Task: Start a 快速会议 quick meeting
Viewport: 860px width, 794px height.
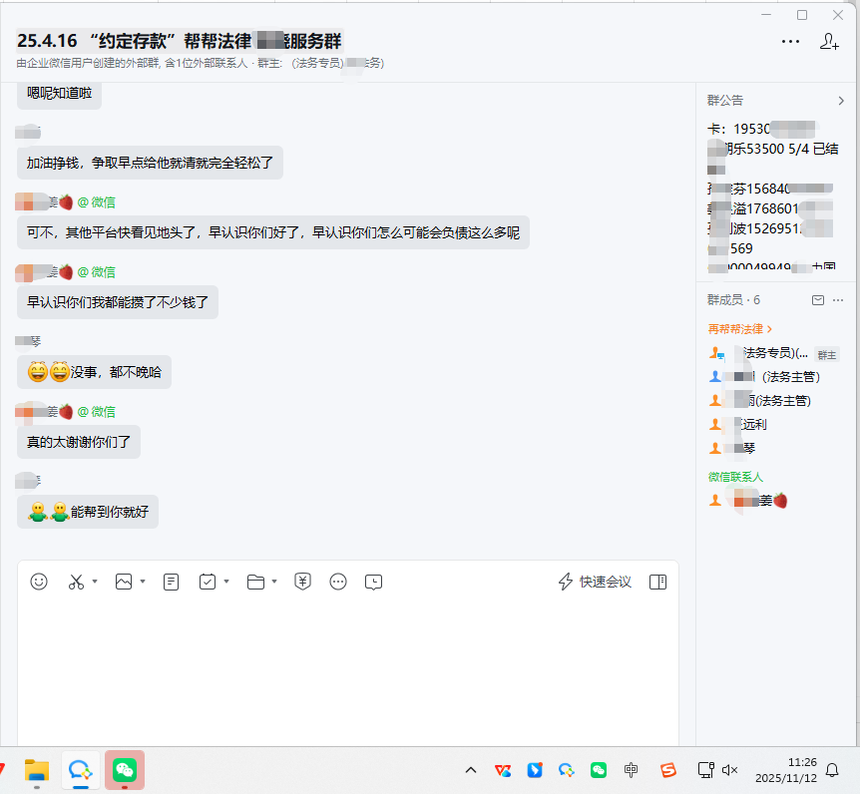Action: pos(595,581)
